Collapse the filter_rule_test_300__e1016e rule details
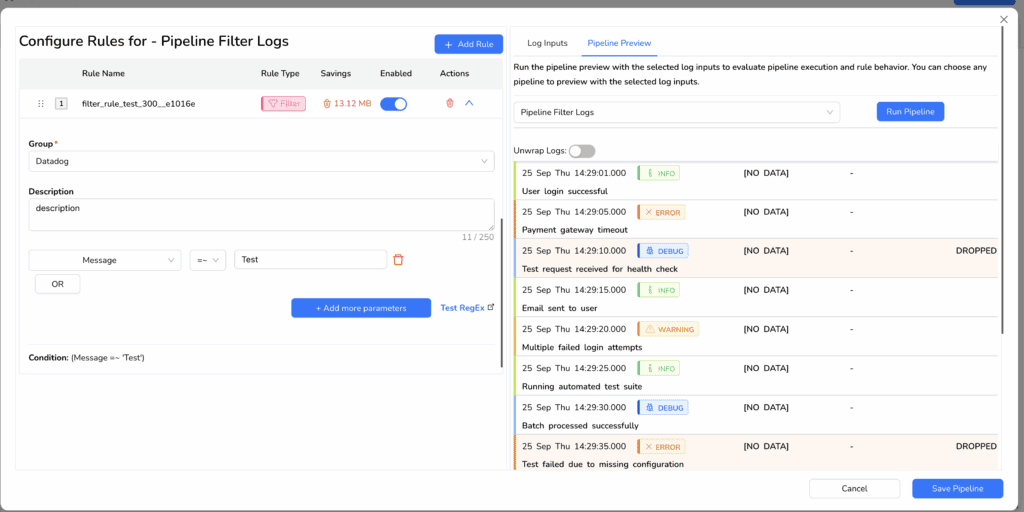The image size is (1024, 512). [469, 103]
